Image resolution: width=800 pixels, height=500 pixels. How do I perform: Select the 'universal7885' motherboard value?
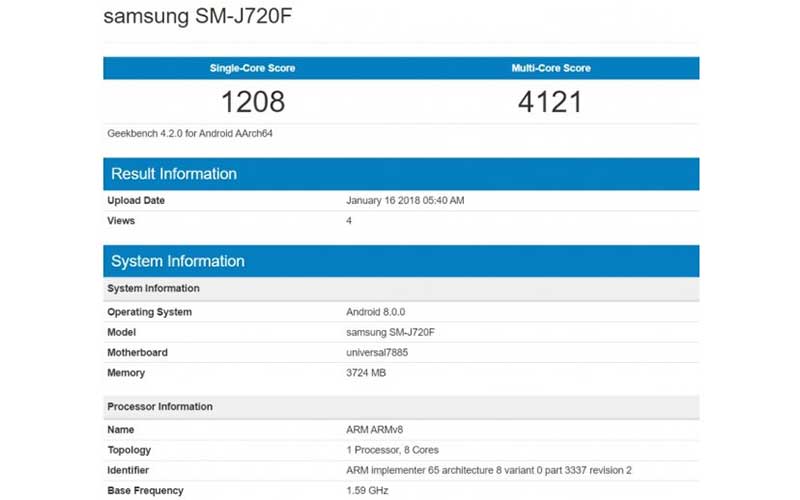point(377,353)
